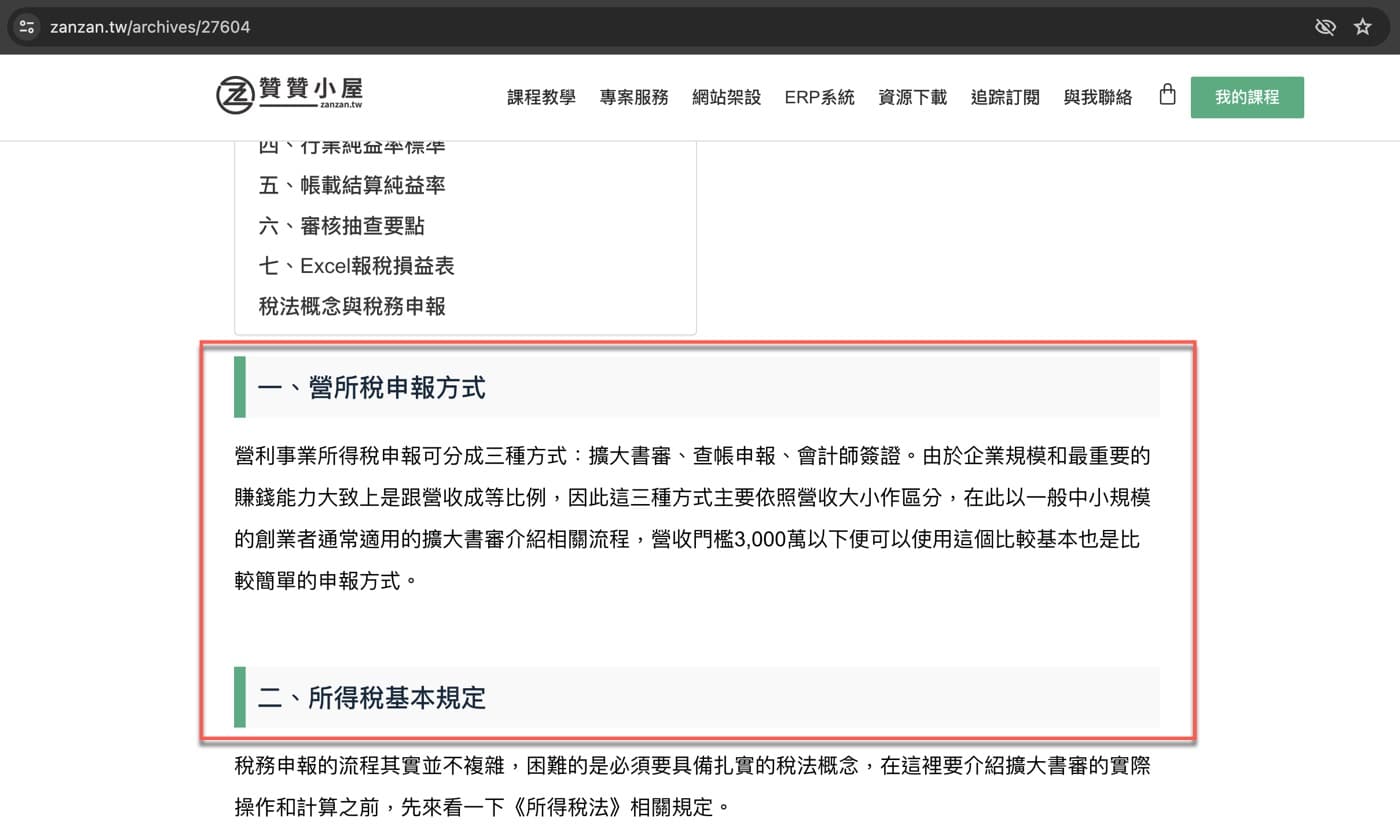Open the 資源下載 menu

coord(912,97)
